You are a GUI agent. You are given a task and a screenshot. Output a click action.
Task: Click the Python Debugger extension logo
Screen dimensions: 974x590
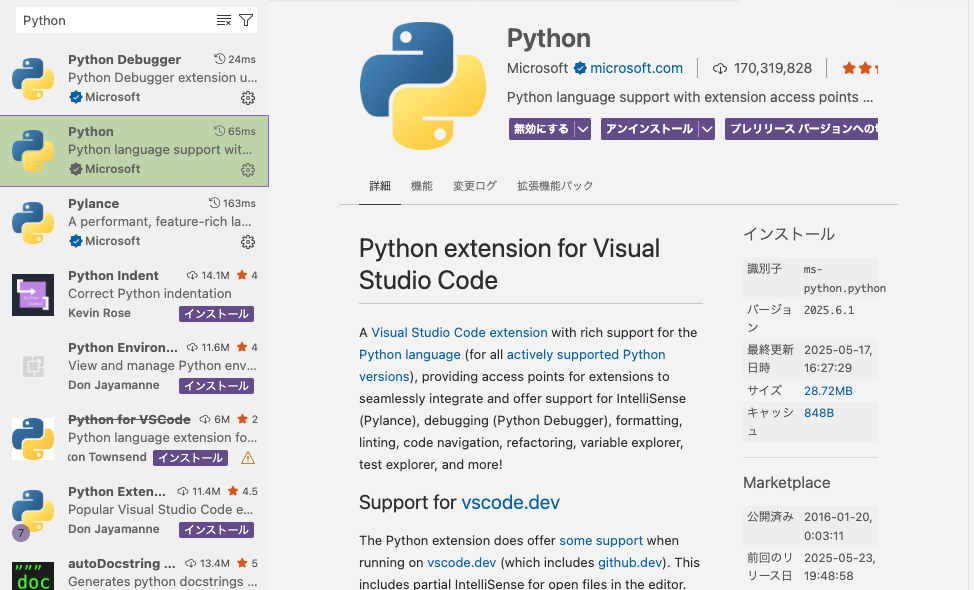(33, 79)
